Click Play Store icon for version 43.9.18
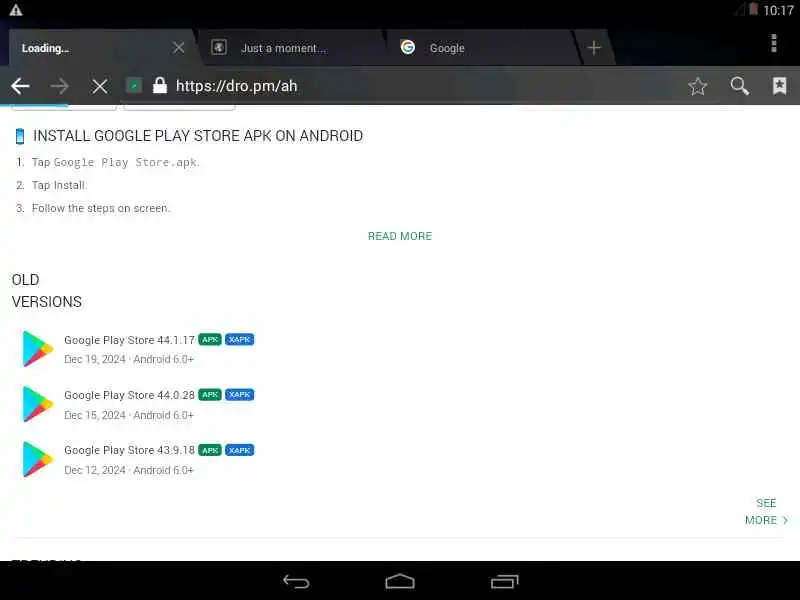This screenshot has height=600, width=800. coord(37,459)
